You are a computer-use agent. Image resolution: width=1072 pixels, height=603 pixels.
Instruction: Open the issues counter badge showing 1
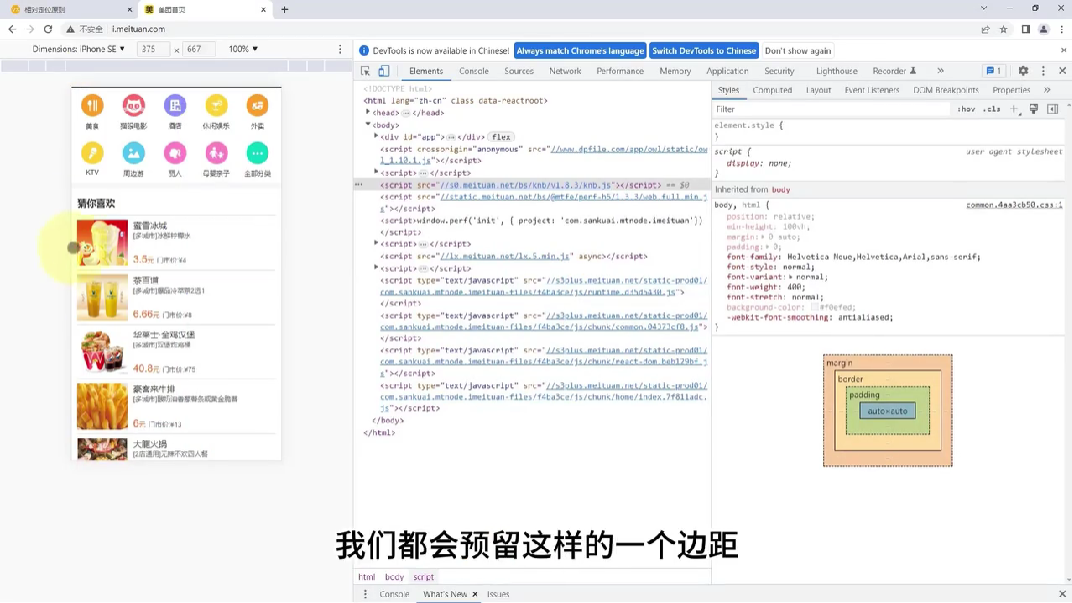(x=993, y=70)
